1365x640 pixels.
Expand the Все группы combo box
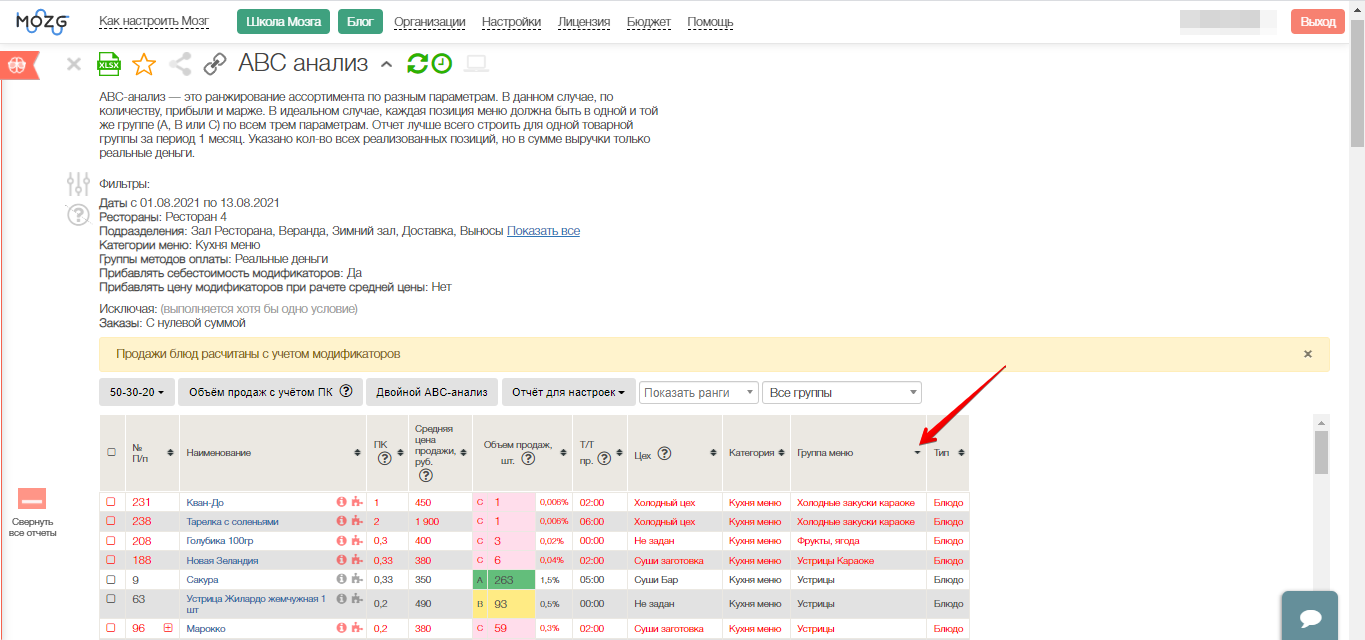pos(841,393)
